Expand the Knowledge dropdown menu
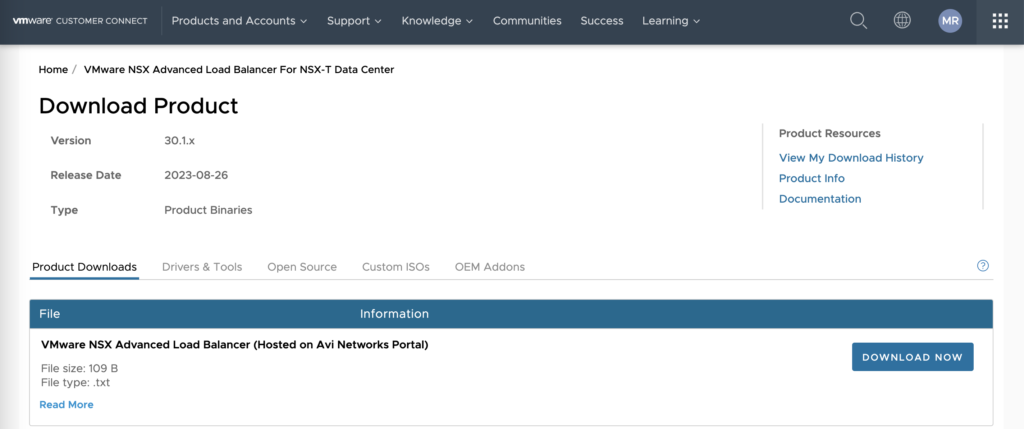 (x=437, y=21)
